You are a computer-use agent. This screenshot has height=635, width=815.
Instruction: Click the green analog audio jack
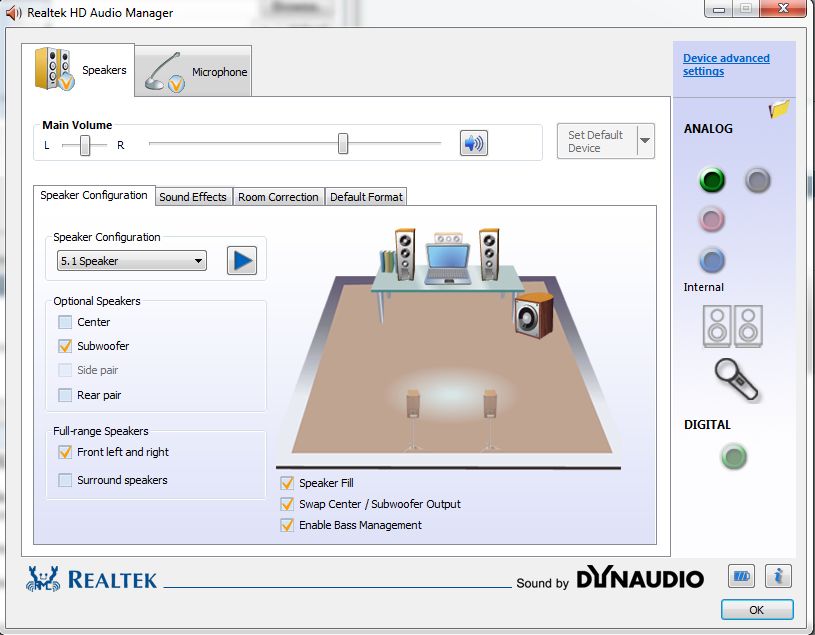(x=711, y=180)
